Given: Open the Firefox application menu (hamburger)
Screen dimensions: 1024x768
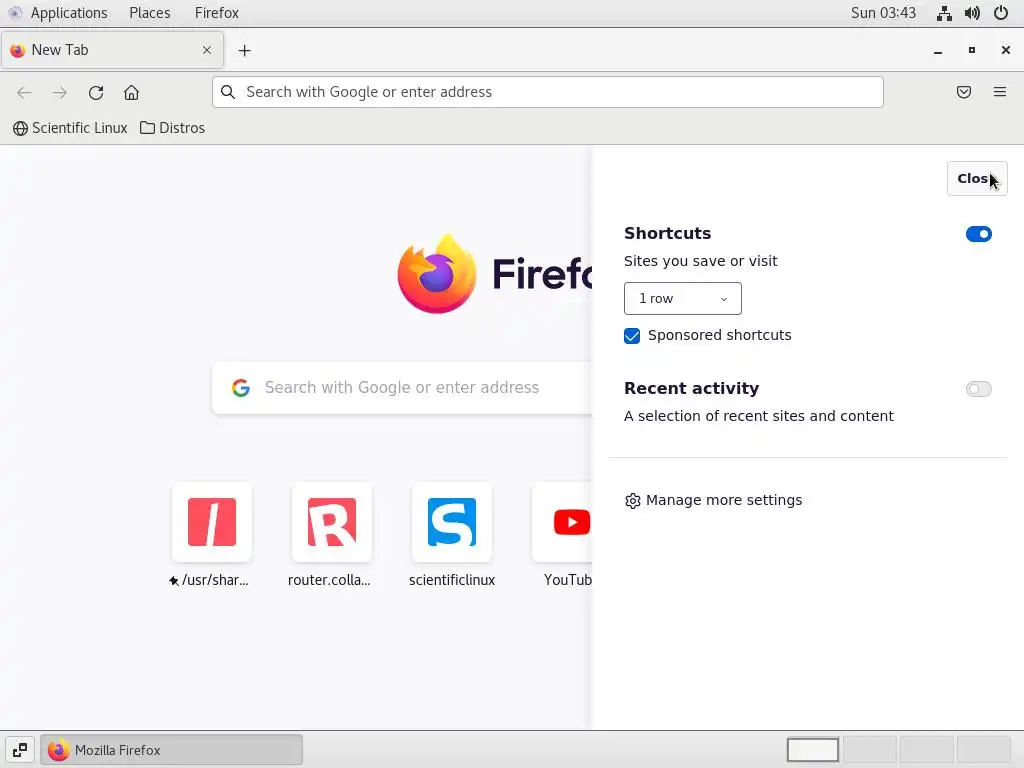Looking at the screenshot, I should [x=1000, y=92].
